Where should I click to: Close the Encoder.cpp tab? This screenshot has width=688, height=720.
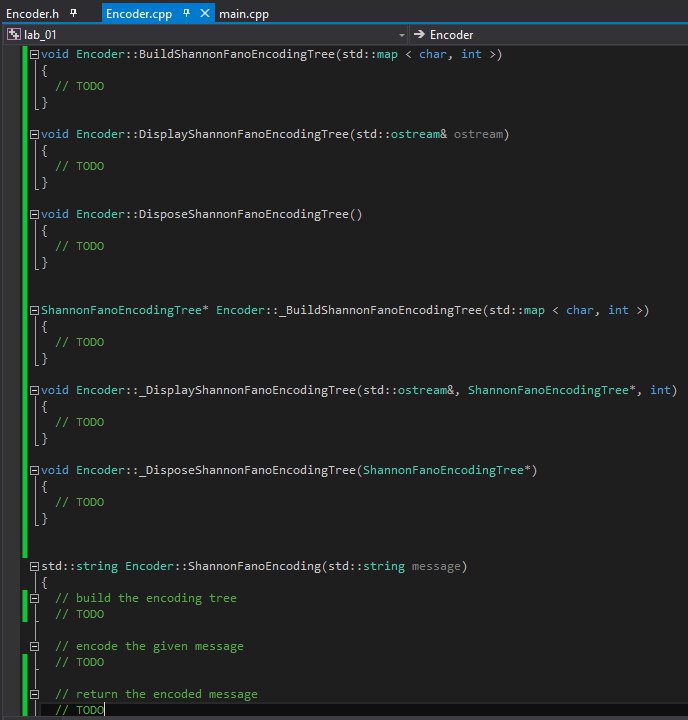pos(205,13)
